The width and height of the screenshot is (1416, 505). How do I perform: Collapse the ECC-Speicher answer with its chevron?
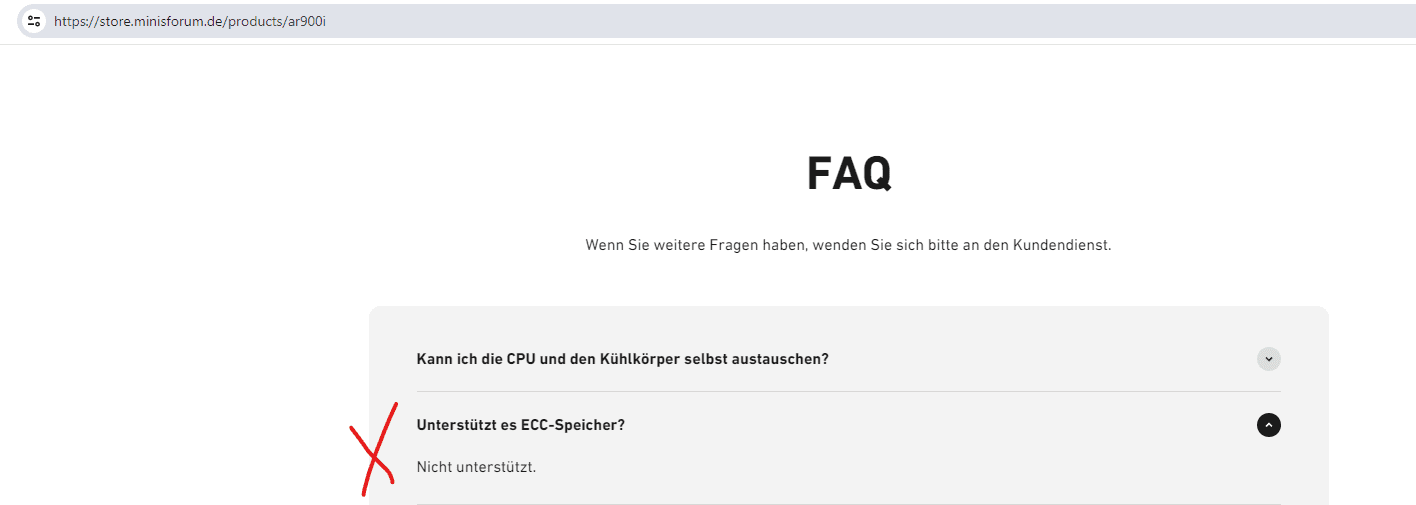tap(1268, 425)
